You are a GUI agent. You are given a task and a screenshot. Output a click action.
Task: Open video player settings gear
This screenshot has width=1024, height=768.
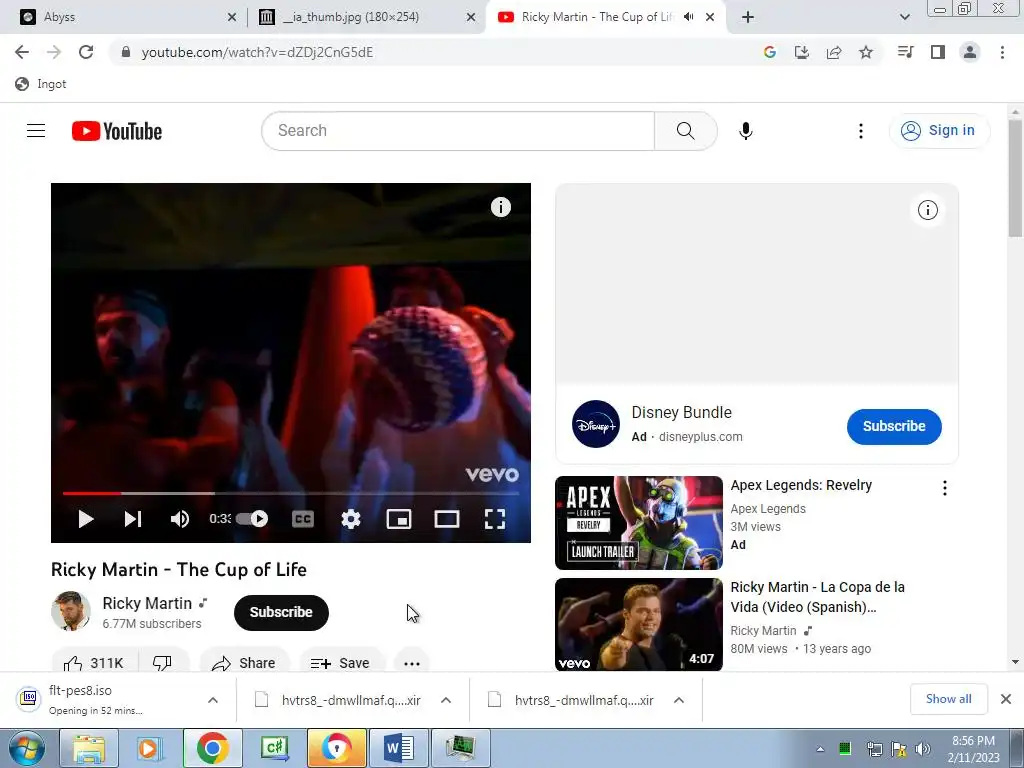[x=351, y=519]
